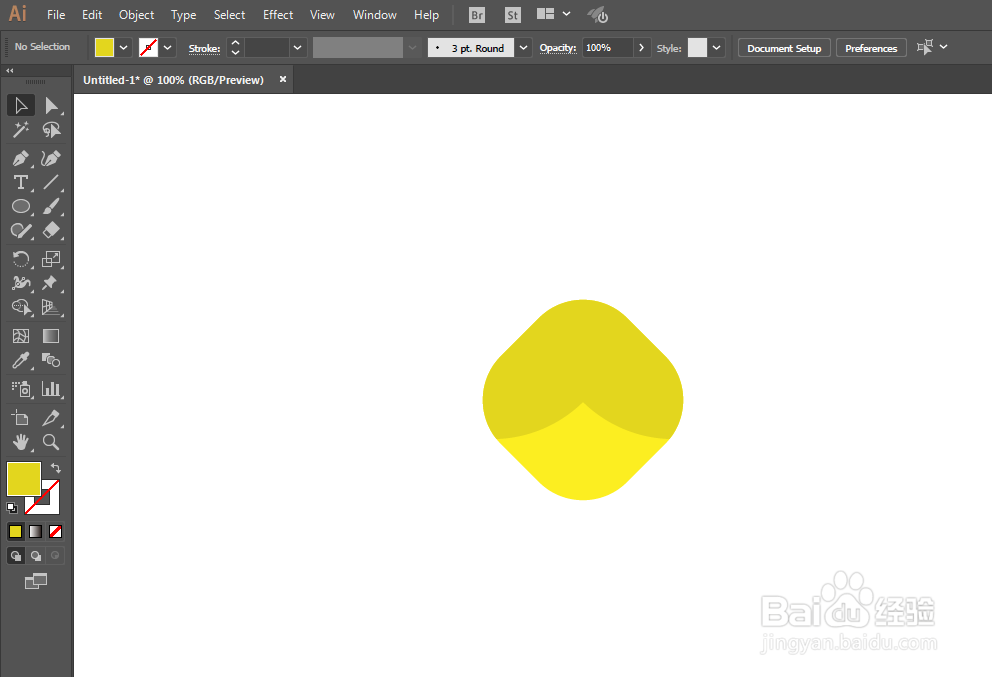This screenshot has height=677, width=992.
Task: Select the Selection tool (black arrow)
Action: click(21, 105)
